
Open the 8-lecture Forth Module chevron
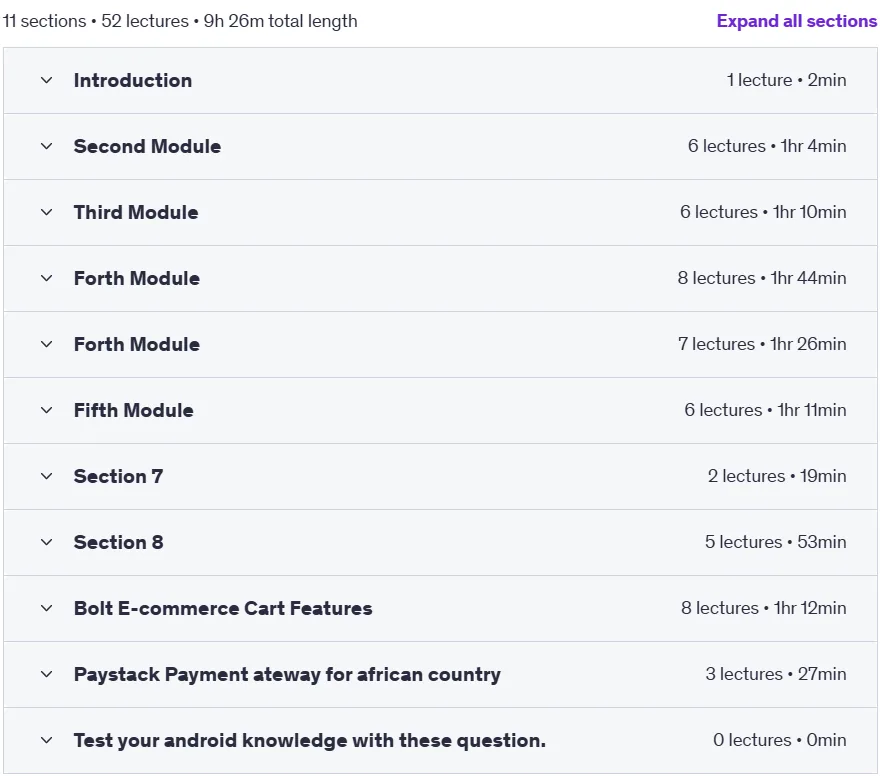point(47,278)
